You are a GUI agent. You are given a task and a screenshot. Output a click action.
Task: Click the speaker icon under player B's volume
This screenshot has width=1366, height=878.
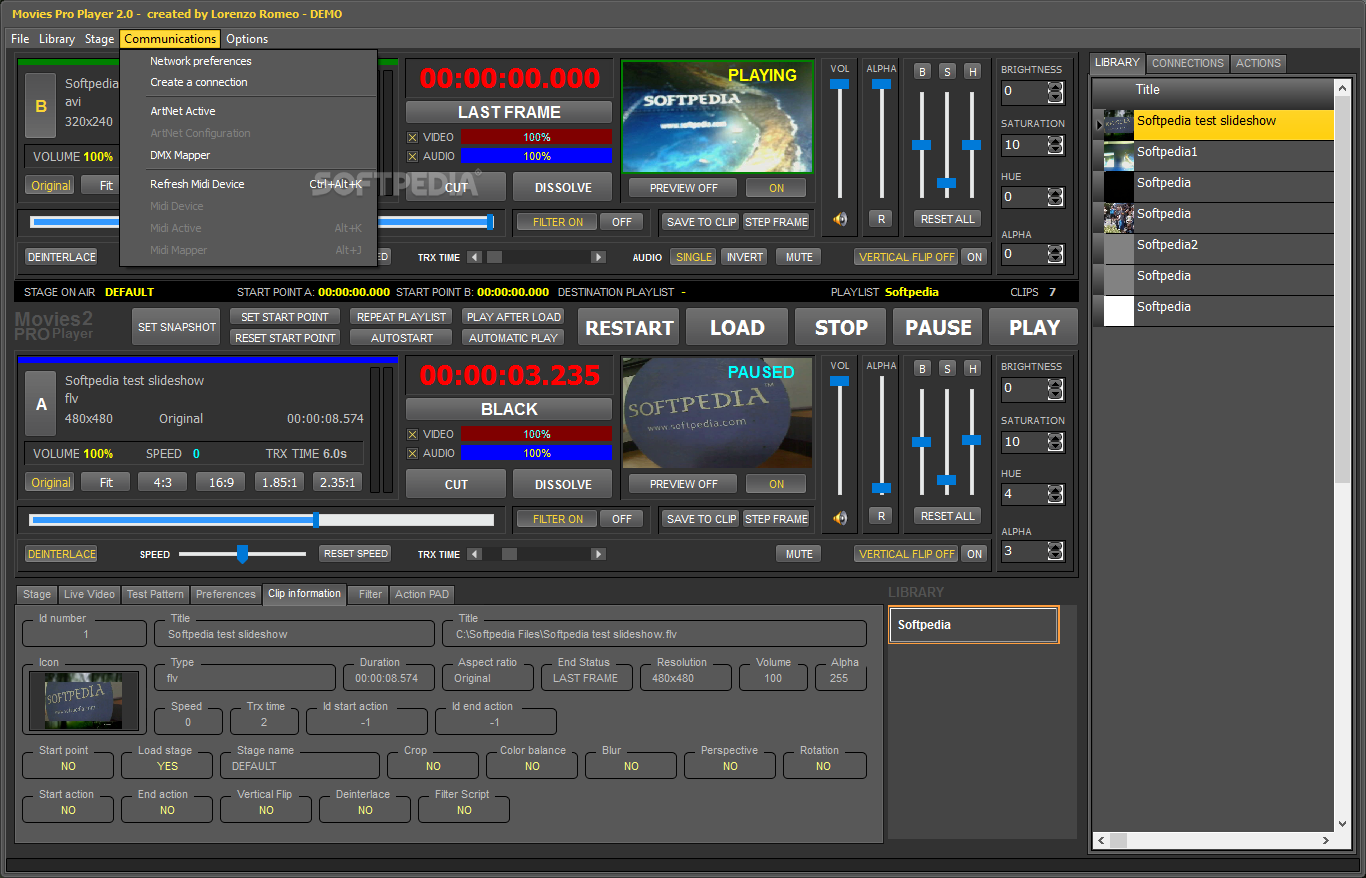840,219
